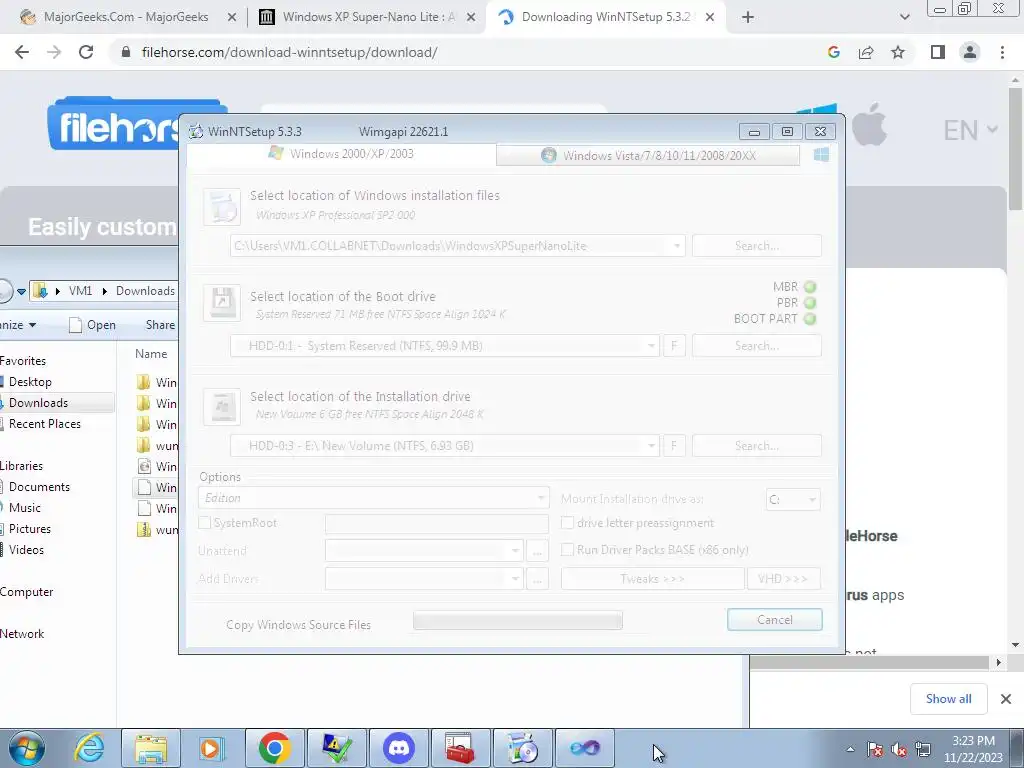The height and width of the screenshot is (768, 1024).
Task: Show hidden system tray icons arrow
Action: click(x=850, y=749)
